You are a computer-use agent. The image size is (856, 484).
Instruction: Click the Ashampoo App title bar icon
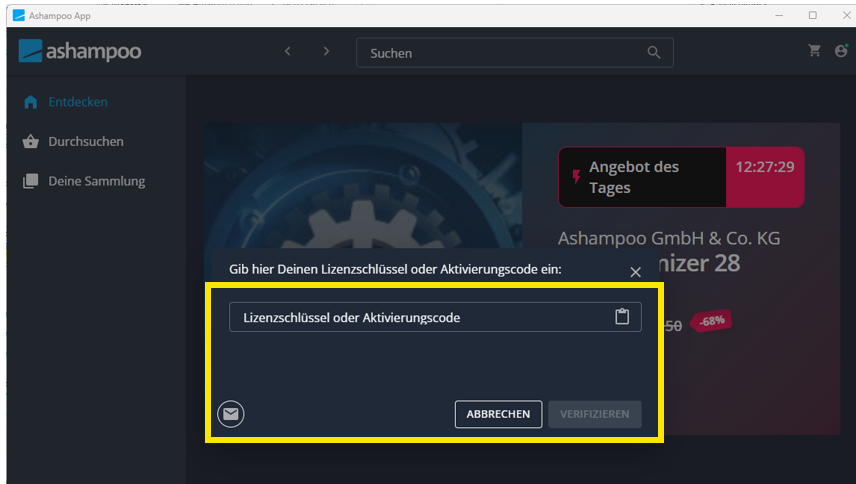[19, 15]
